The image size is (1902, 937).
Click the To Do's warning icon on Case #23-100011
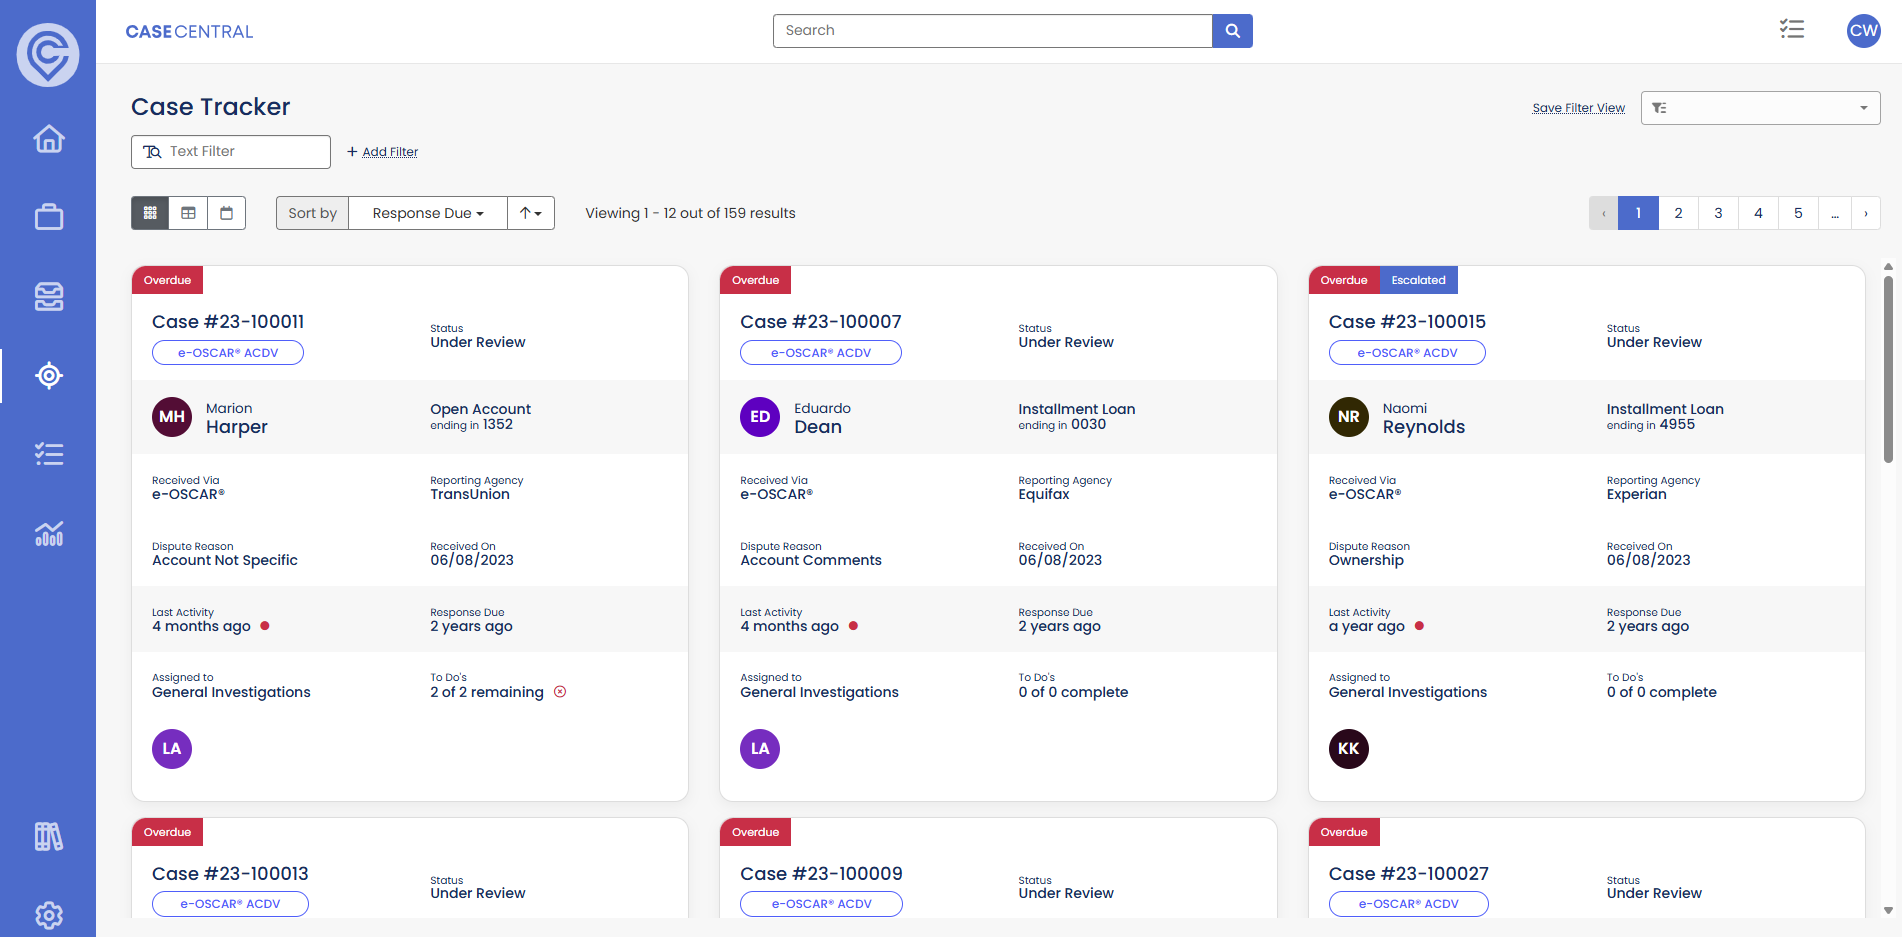click(x=560, y=692)
